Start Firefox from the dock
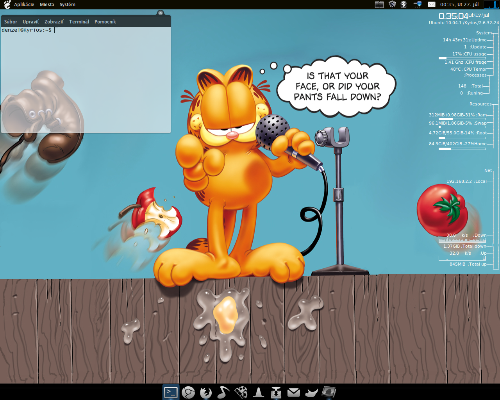Viewport: 500px width, 400px height. (206, 392)
